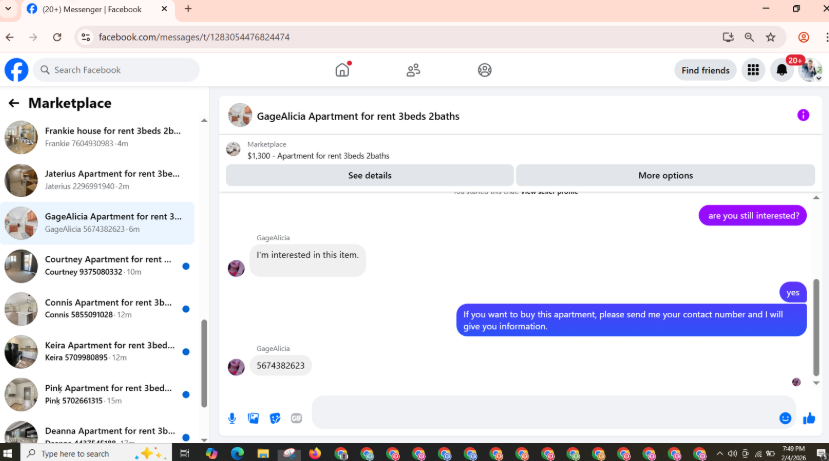The image size is (829, 461).
Task: Click the Windows taskbar search box
Action: pyautogui.click(x=96, y=453)
